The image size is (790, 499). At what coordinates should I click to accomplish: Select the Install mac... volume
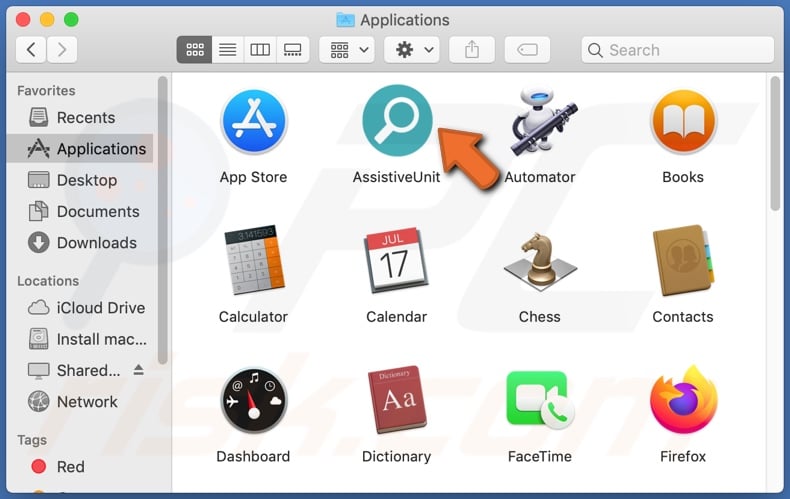(80, 339)
